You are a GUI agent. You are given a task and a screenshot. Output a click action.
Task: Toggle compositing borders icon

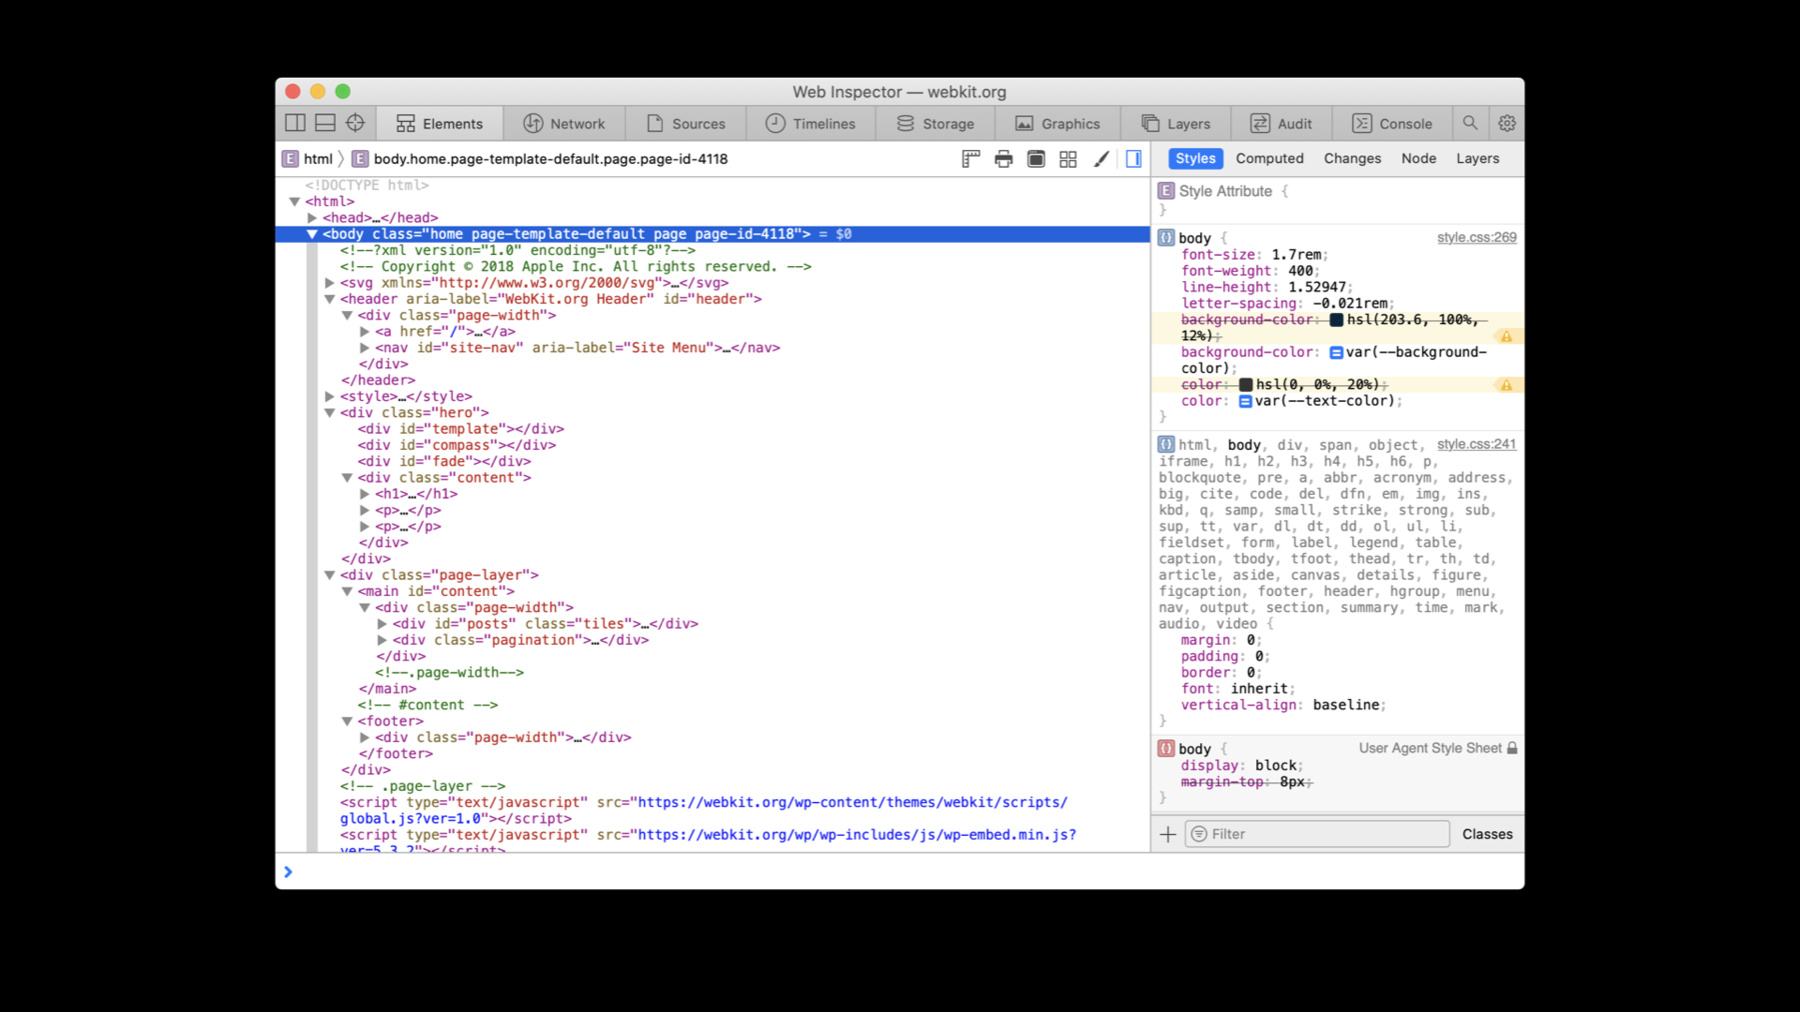point(1036,159)
